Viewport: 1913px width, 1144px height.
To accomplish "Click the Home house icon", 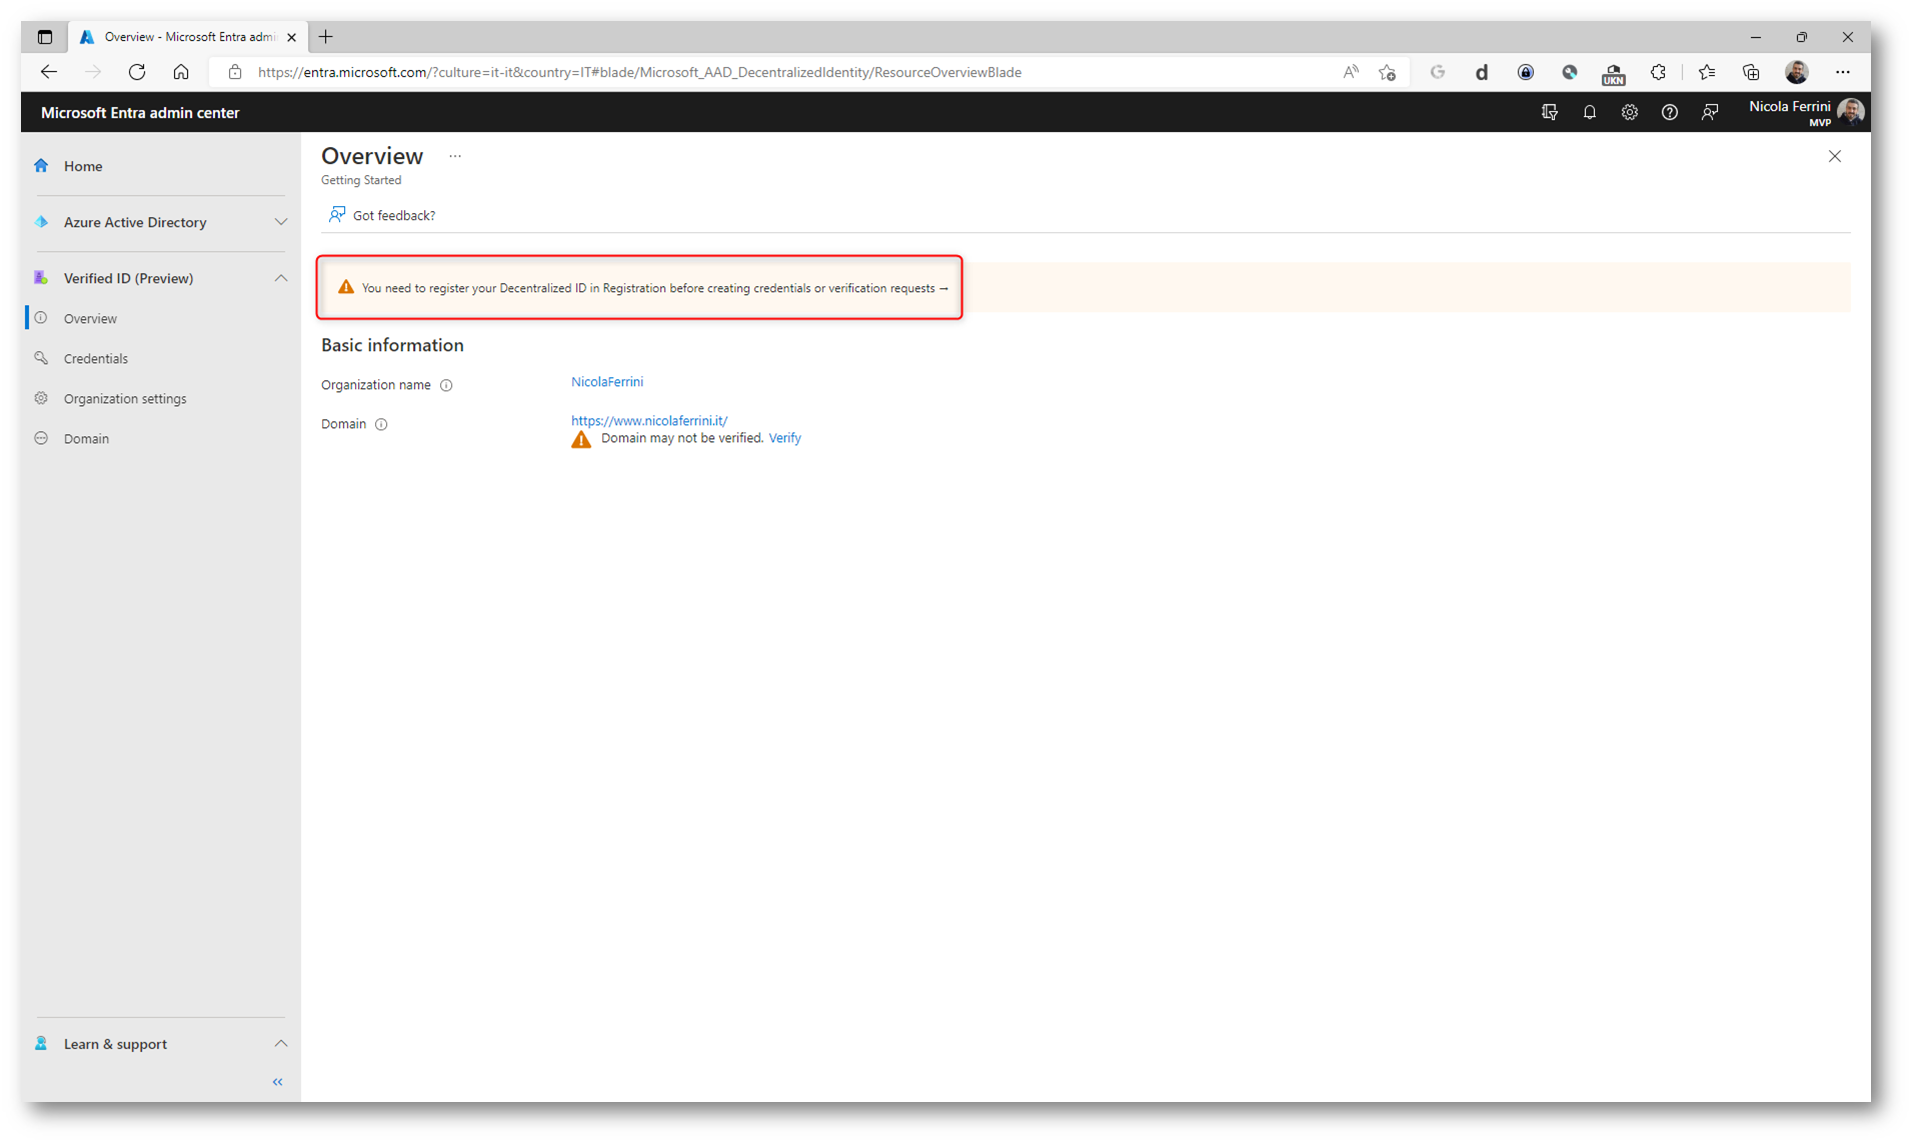I will click(41, 166).
